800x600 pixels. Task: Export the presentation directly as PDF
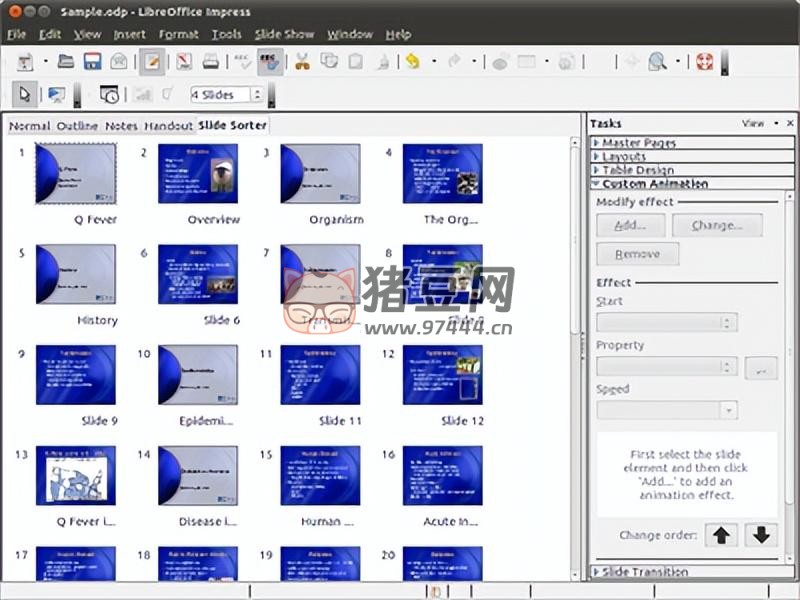click(184, 62)
